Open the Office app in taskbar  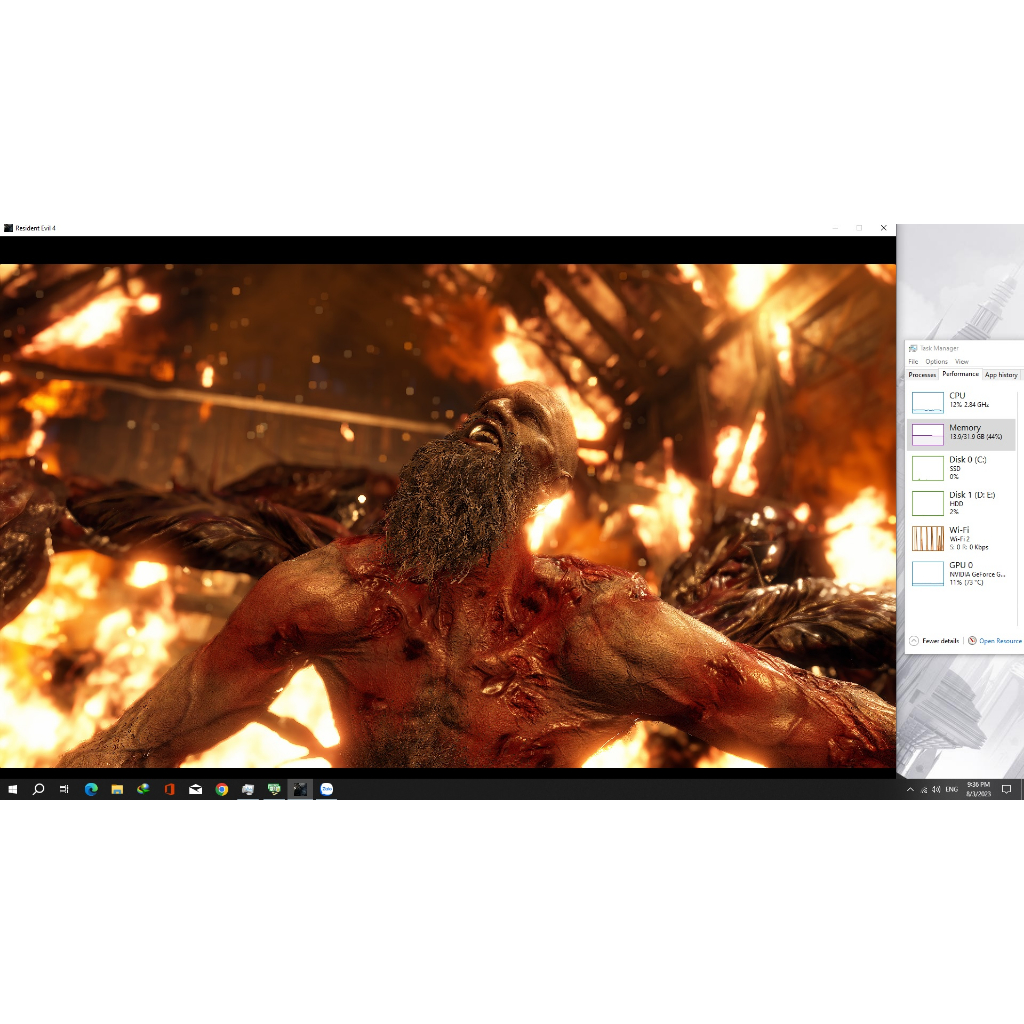[169, 789]
